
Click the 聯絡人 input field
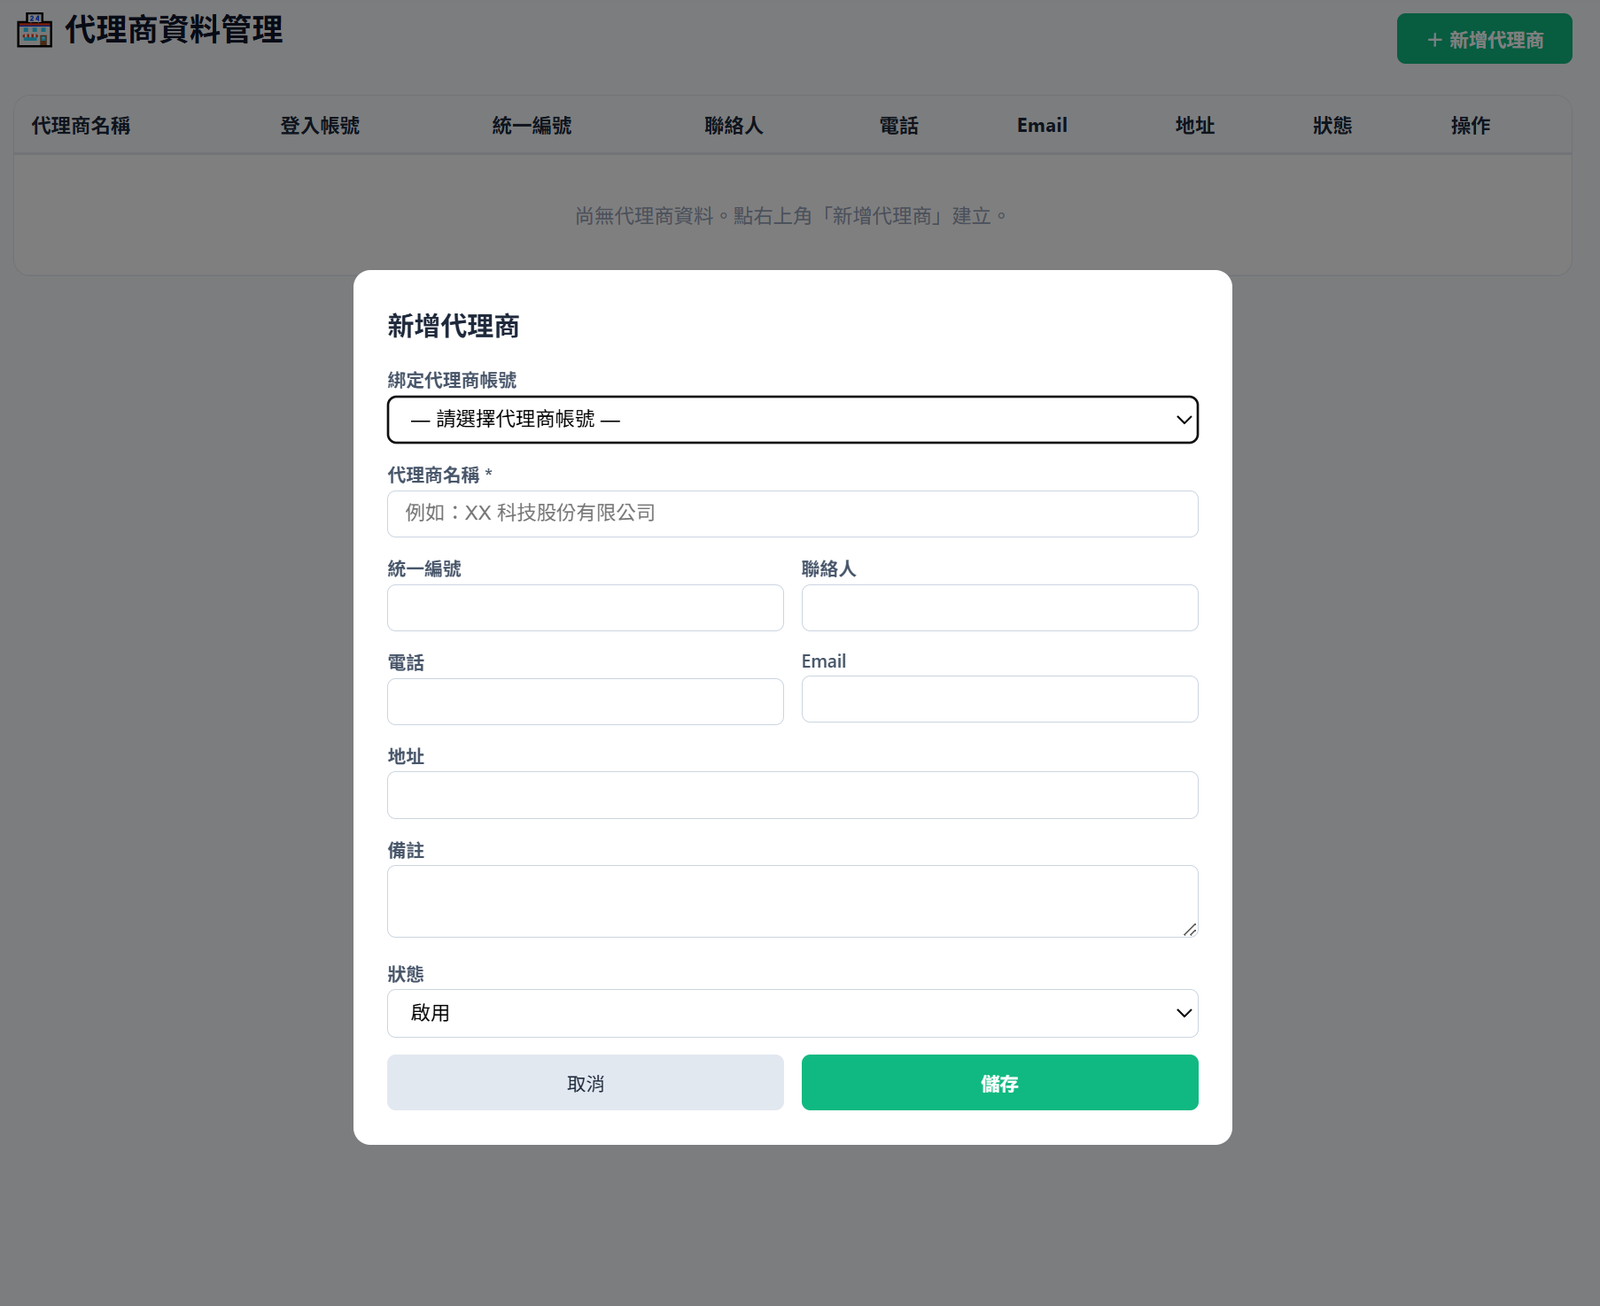coord(1000,608)
